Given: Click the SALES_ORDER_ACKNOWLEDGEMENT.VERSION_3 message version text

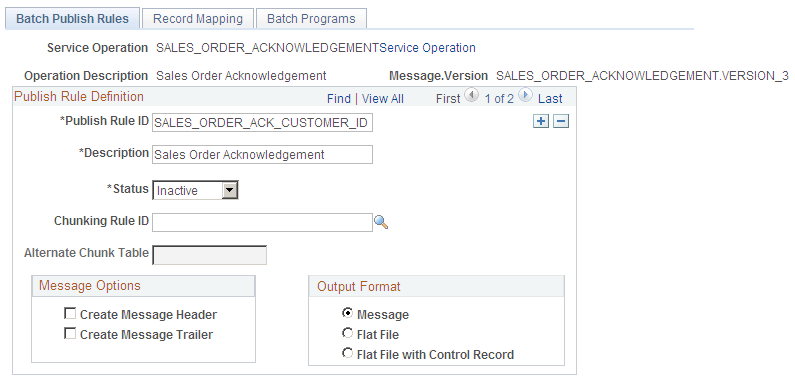Looking at the screenshot, I should [642, 76].
